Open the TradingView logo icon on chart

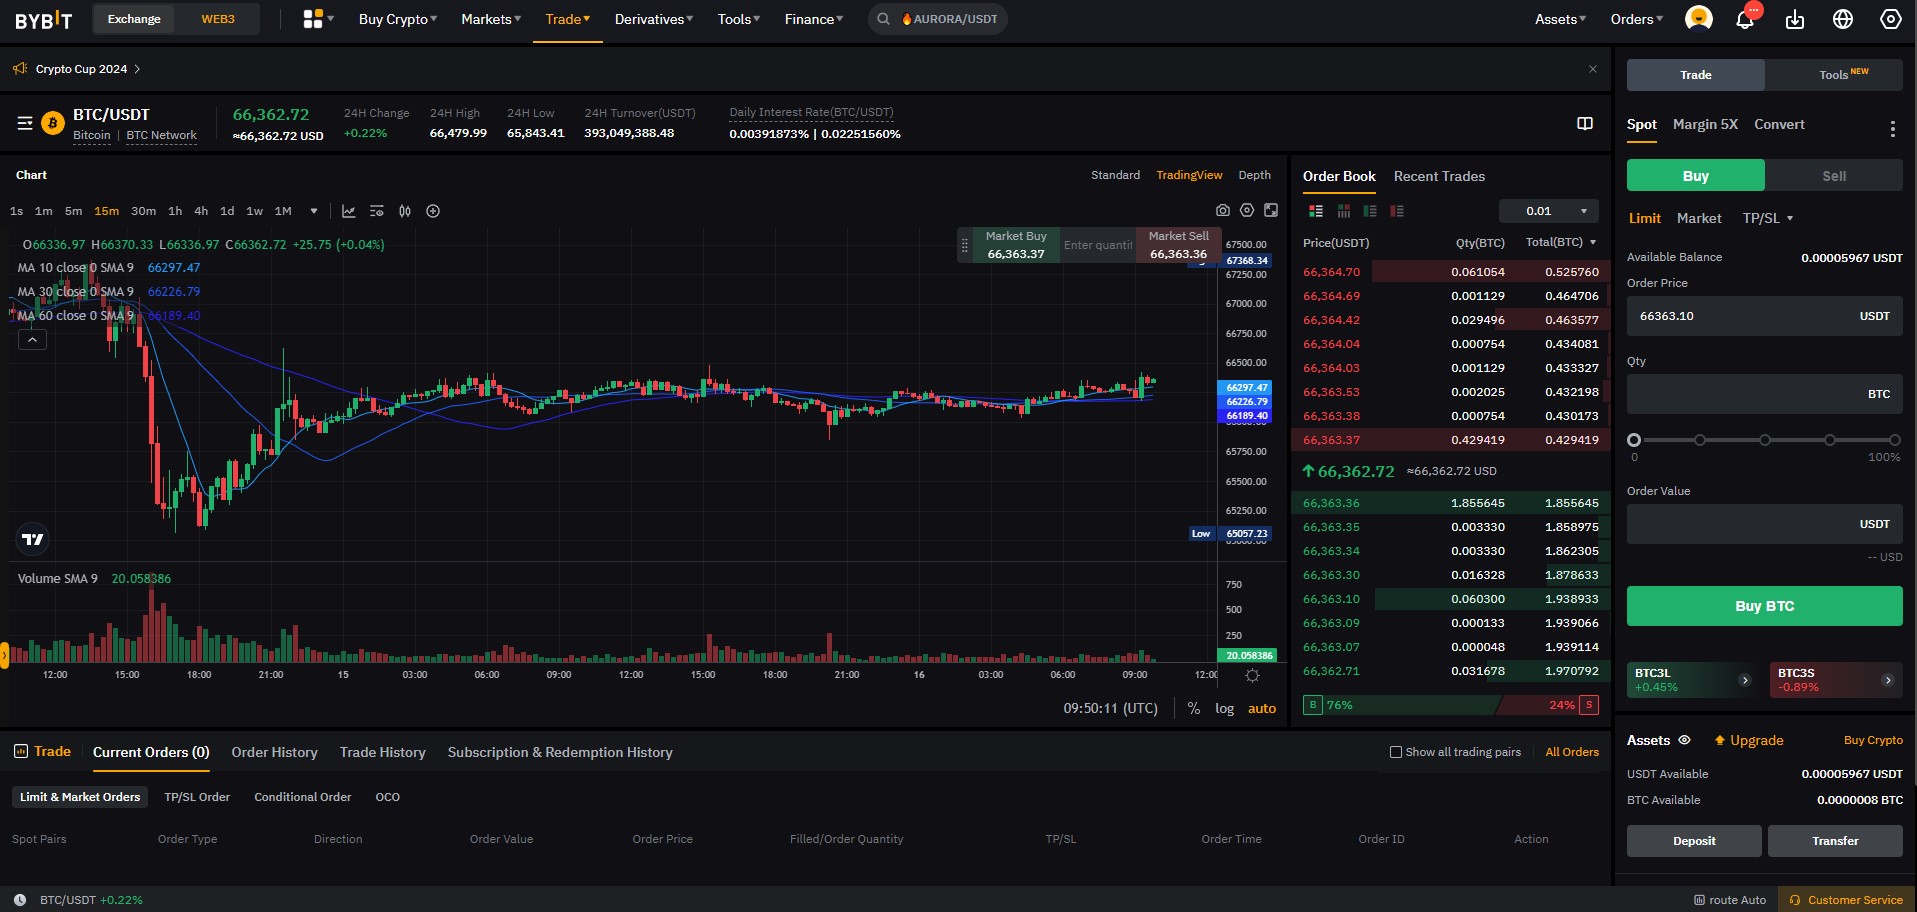(x=33, y=539)
